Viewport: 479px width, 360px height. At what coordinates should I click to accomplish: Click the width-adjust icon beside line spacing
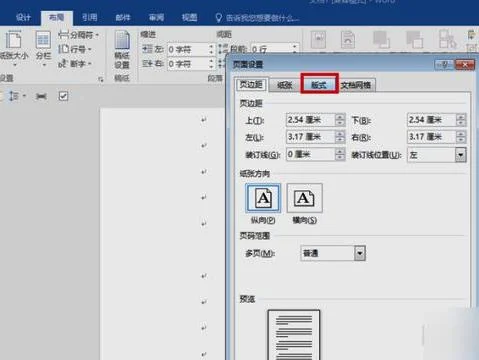click(41, 96)
